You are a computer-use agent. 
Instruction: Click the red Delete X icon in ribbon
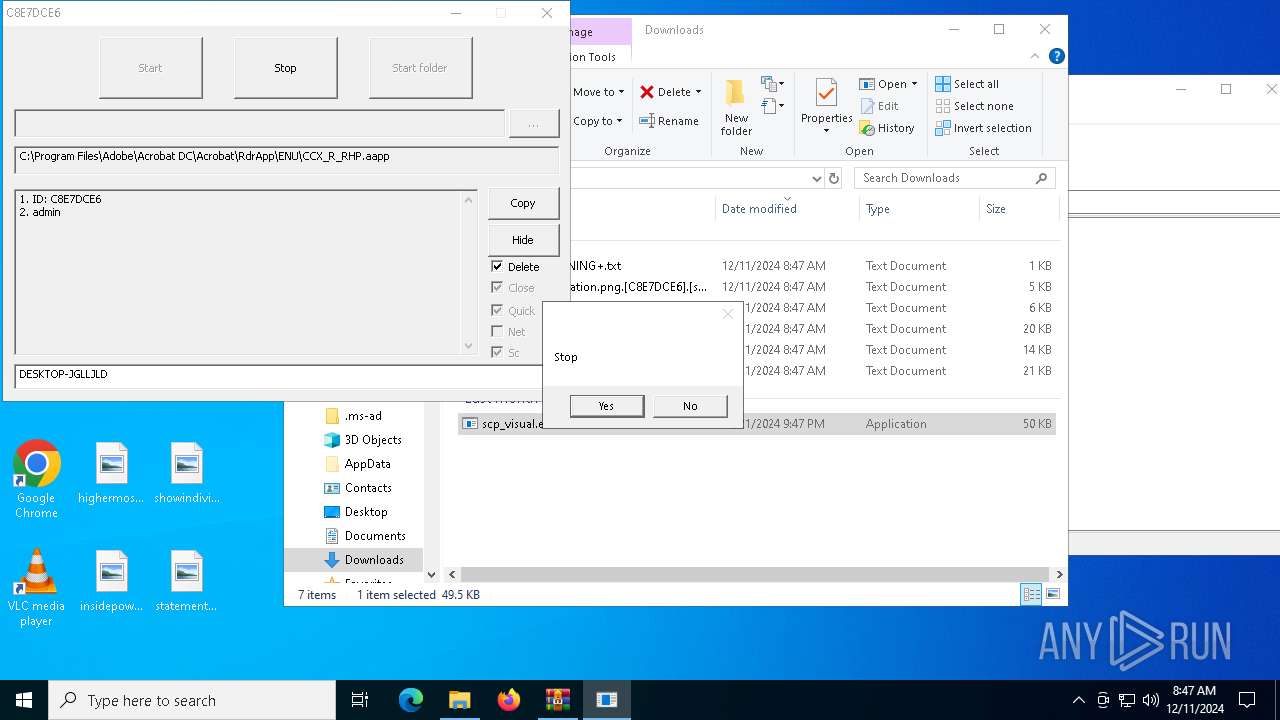(x=647, y=92)
